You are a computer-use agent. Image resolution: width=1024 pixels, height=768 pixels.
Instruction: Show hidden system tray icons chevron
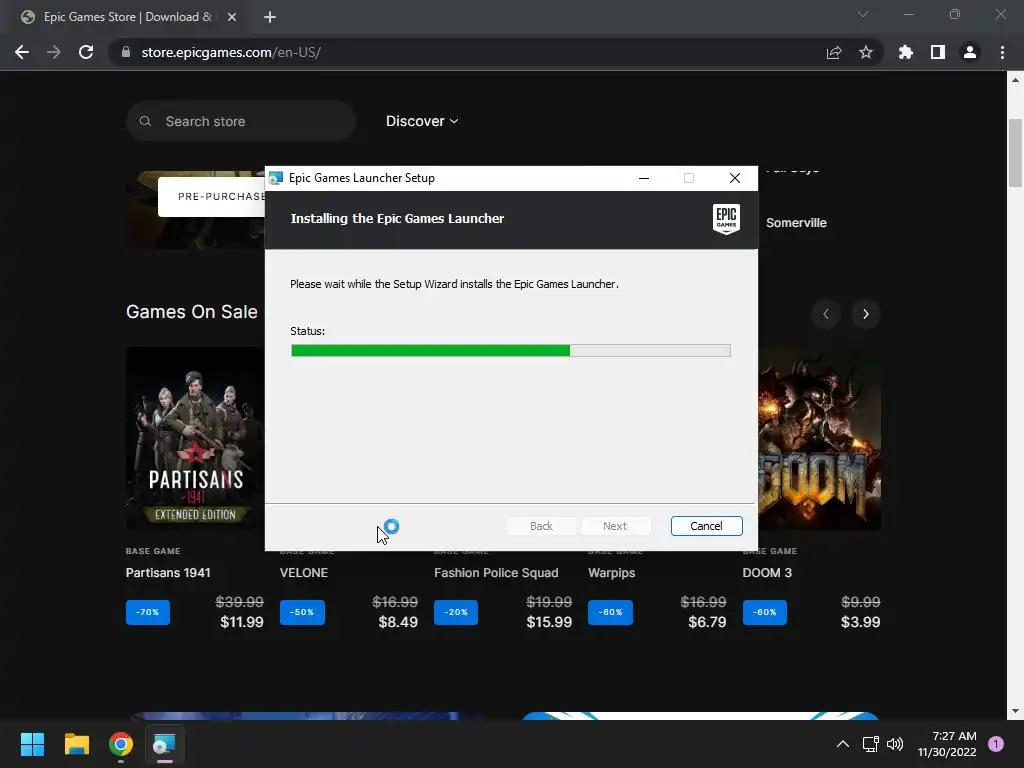click(x=843, y=744)
